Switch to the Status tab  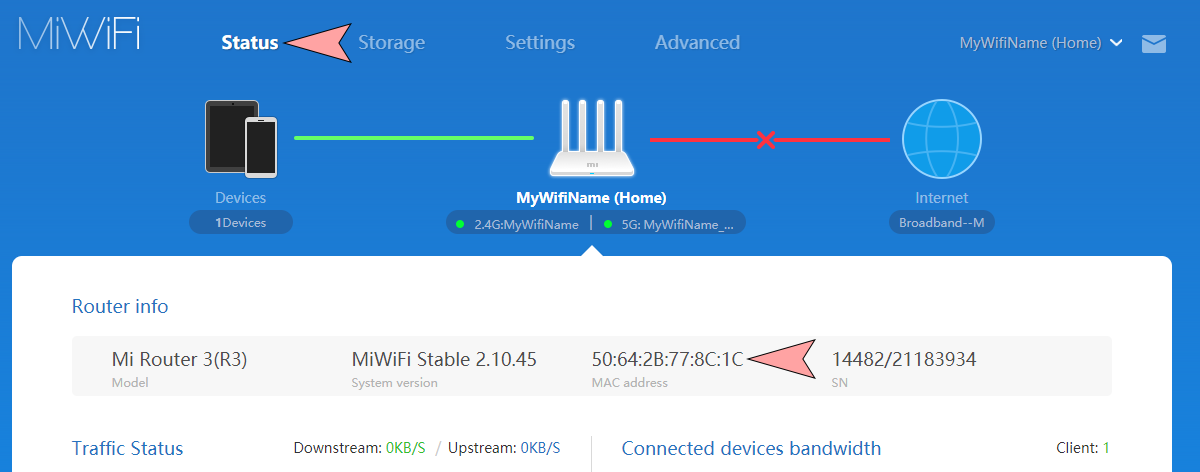click(x=250, y=43)
